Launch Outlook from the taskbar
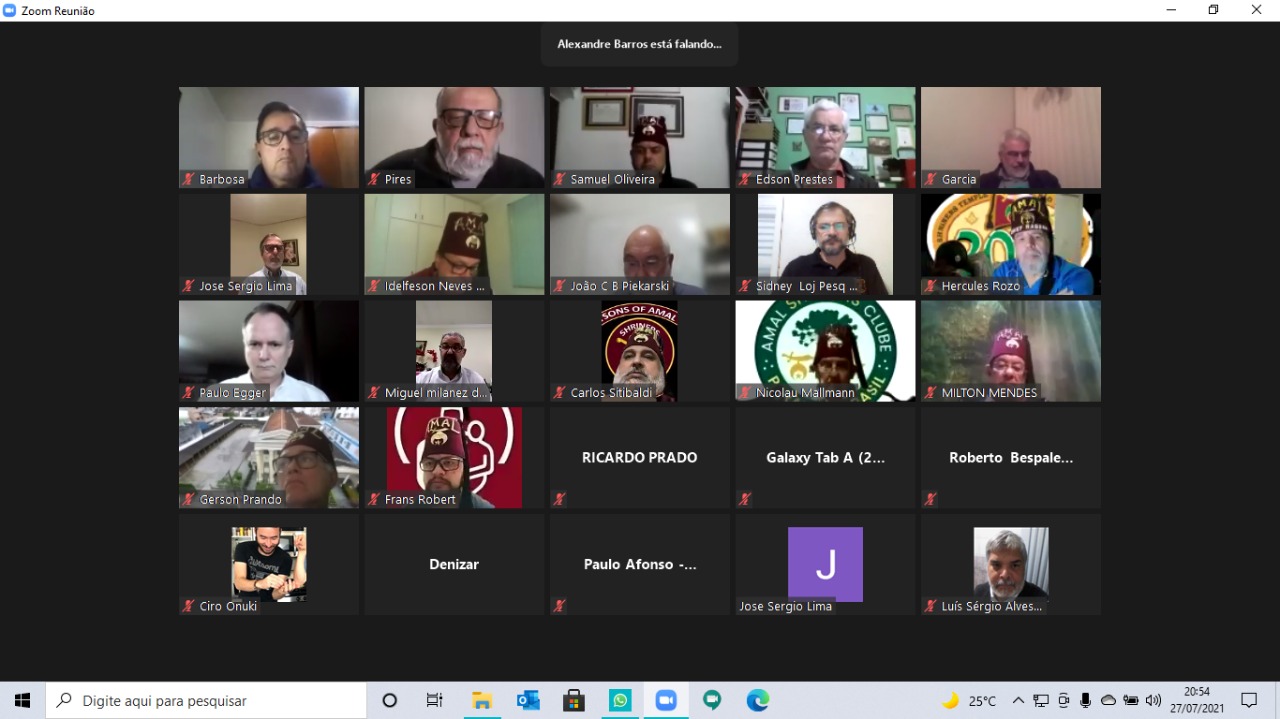The image size is (1280, 719). pos(528,701)
